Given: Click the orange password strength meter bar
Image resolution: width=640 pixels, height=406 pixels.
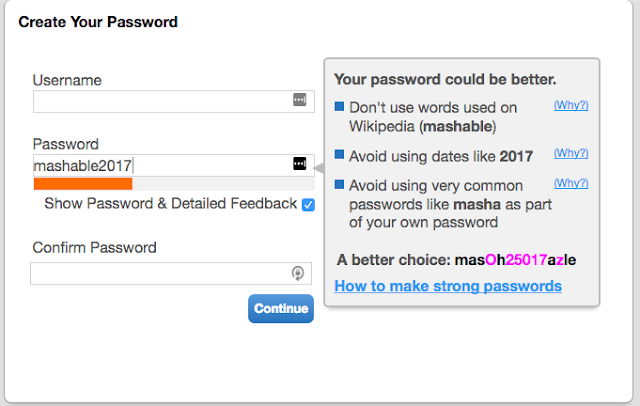Looking at the screenshot, I should pos(83,184).
